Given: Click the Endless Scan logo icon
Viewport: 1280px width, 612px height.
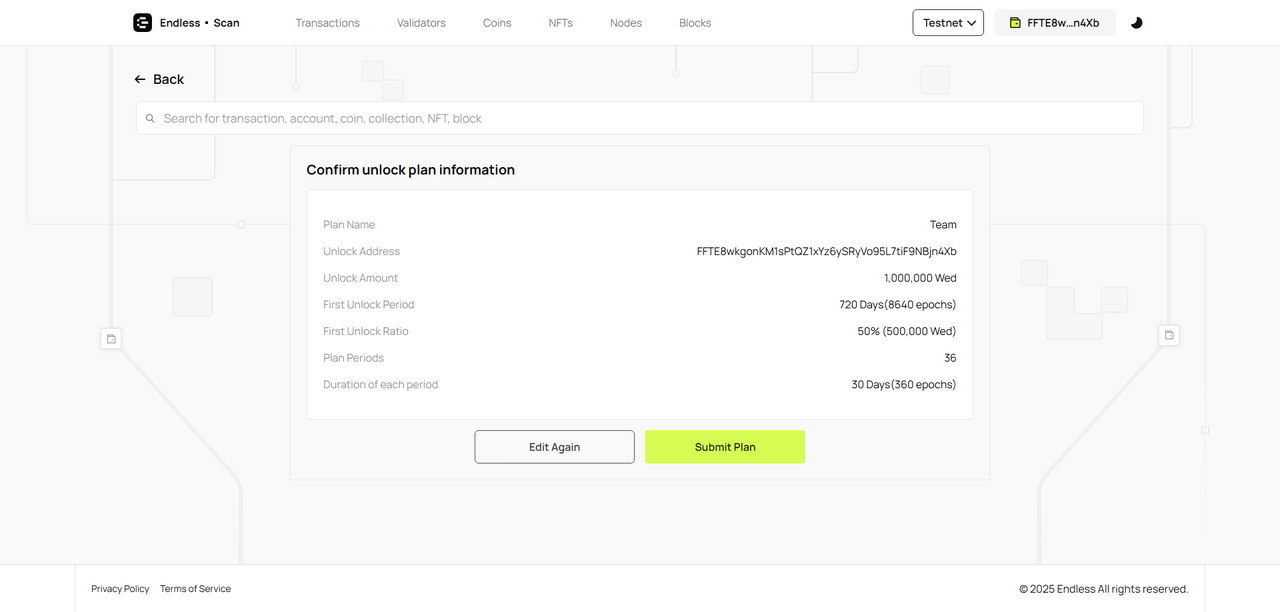Looking at the screenshot, I should click(142, 23).
